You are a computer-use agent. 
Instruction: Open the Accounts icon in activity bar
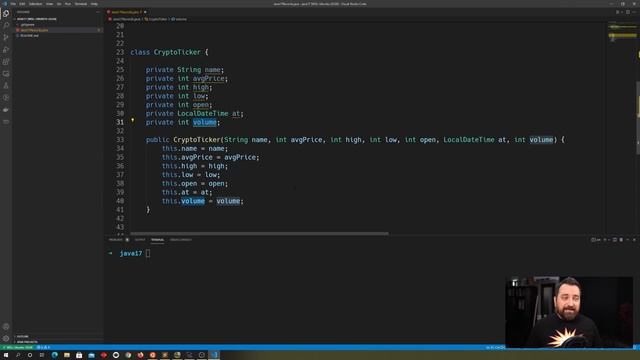coord(6,327)
